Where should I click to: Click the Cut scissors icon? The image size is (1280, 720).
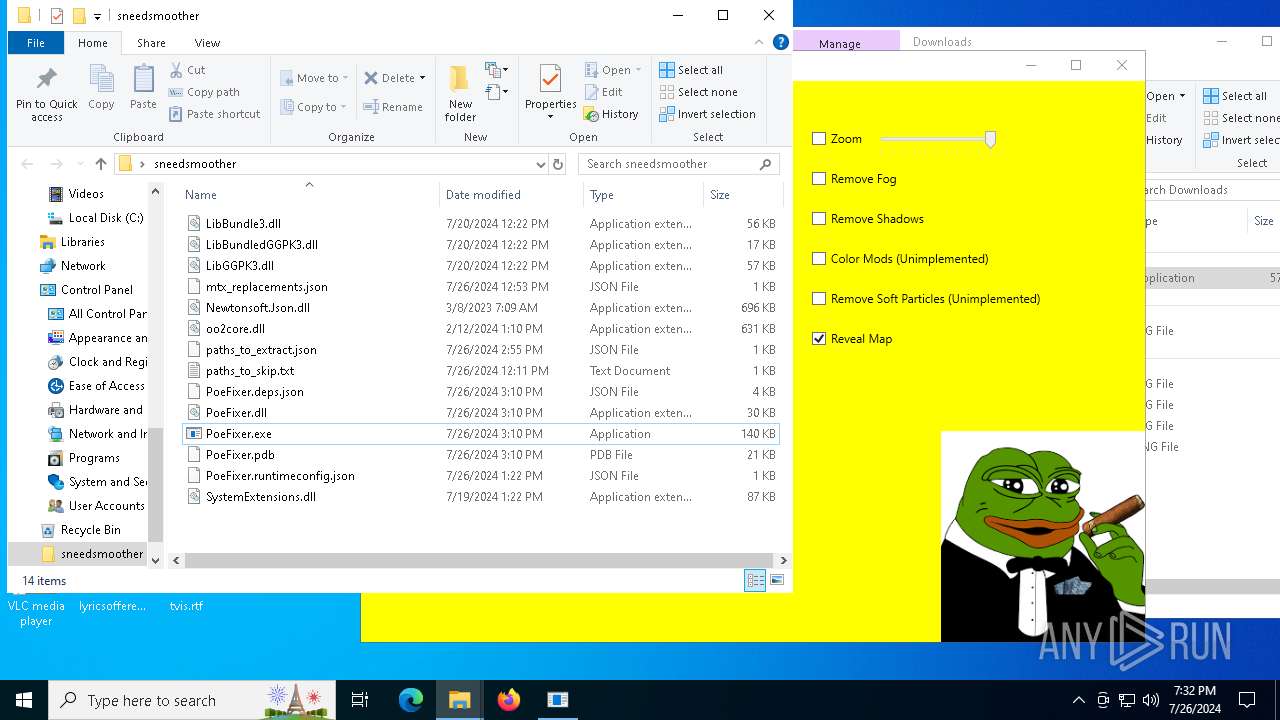[176, 70]
